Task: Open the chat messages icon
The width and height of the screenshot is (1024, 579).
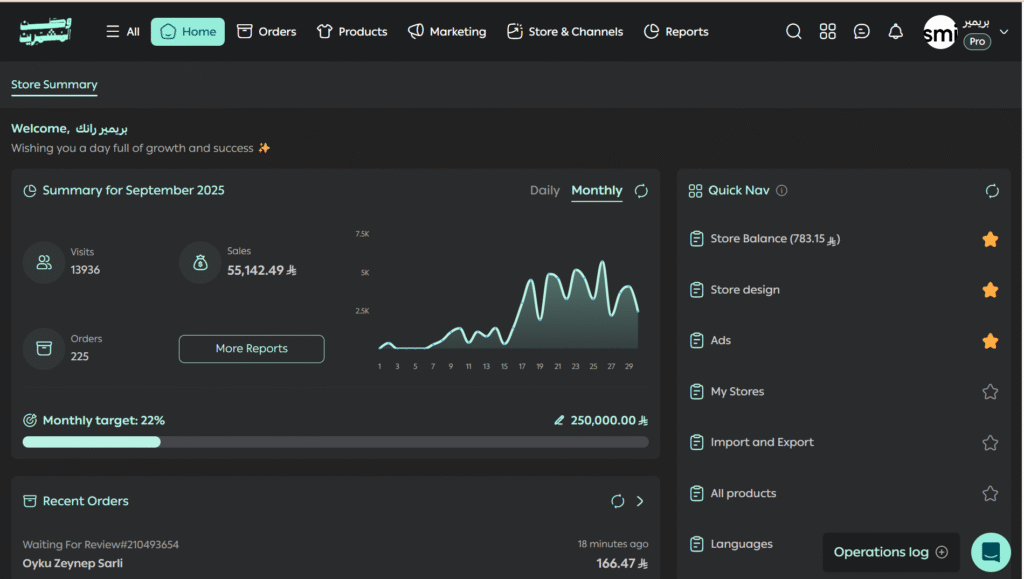Action: pos(861,32)
